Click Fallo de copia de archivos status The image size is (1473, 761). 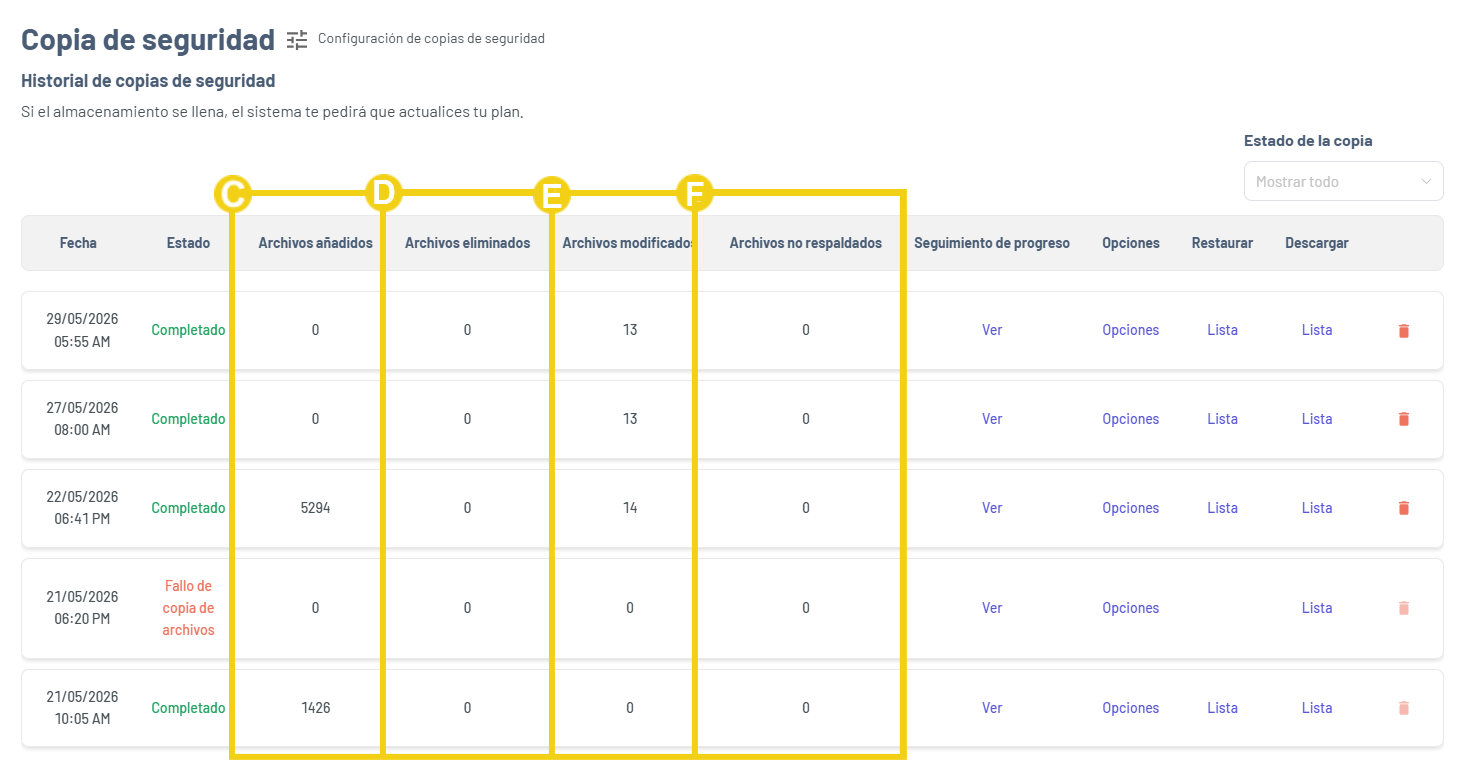[188, 608]
